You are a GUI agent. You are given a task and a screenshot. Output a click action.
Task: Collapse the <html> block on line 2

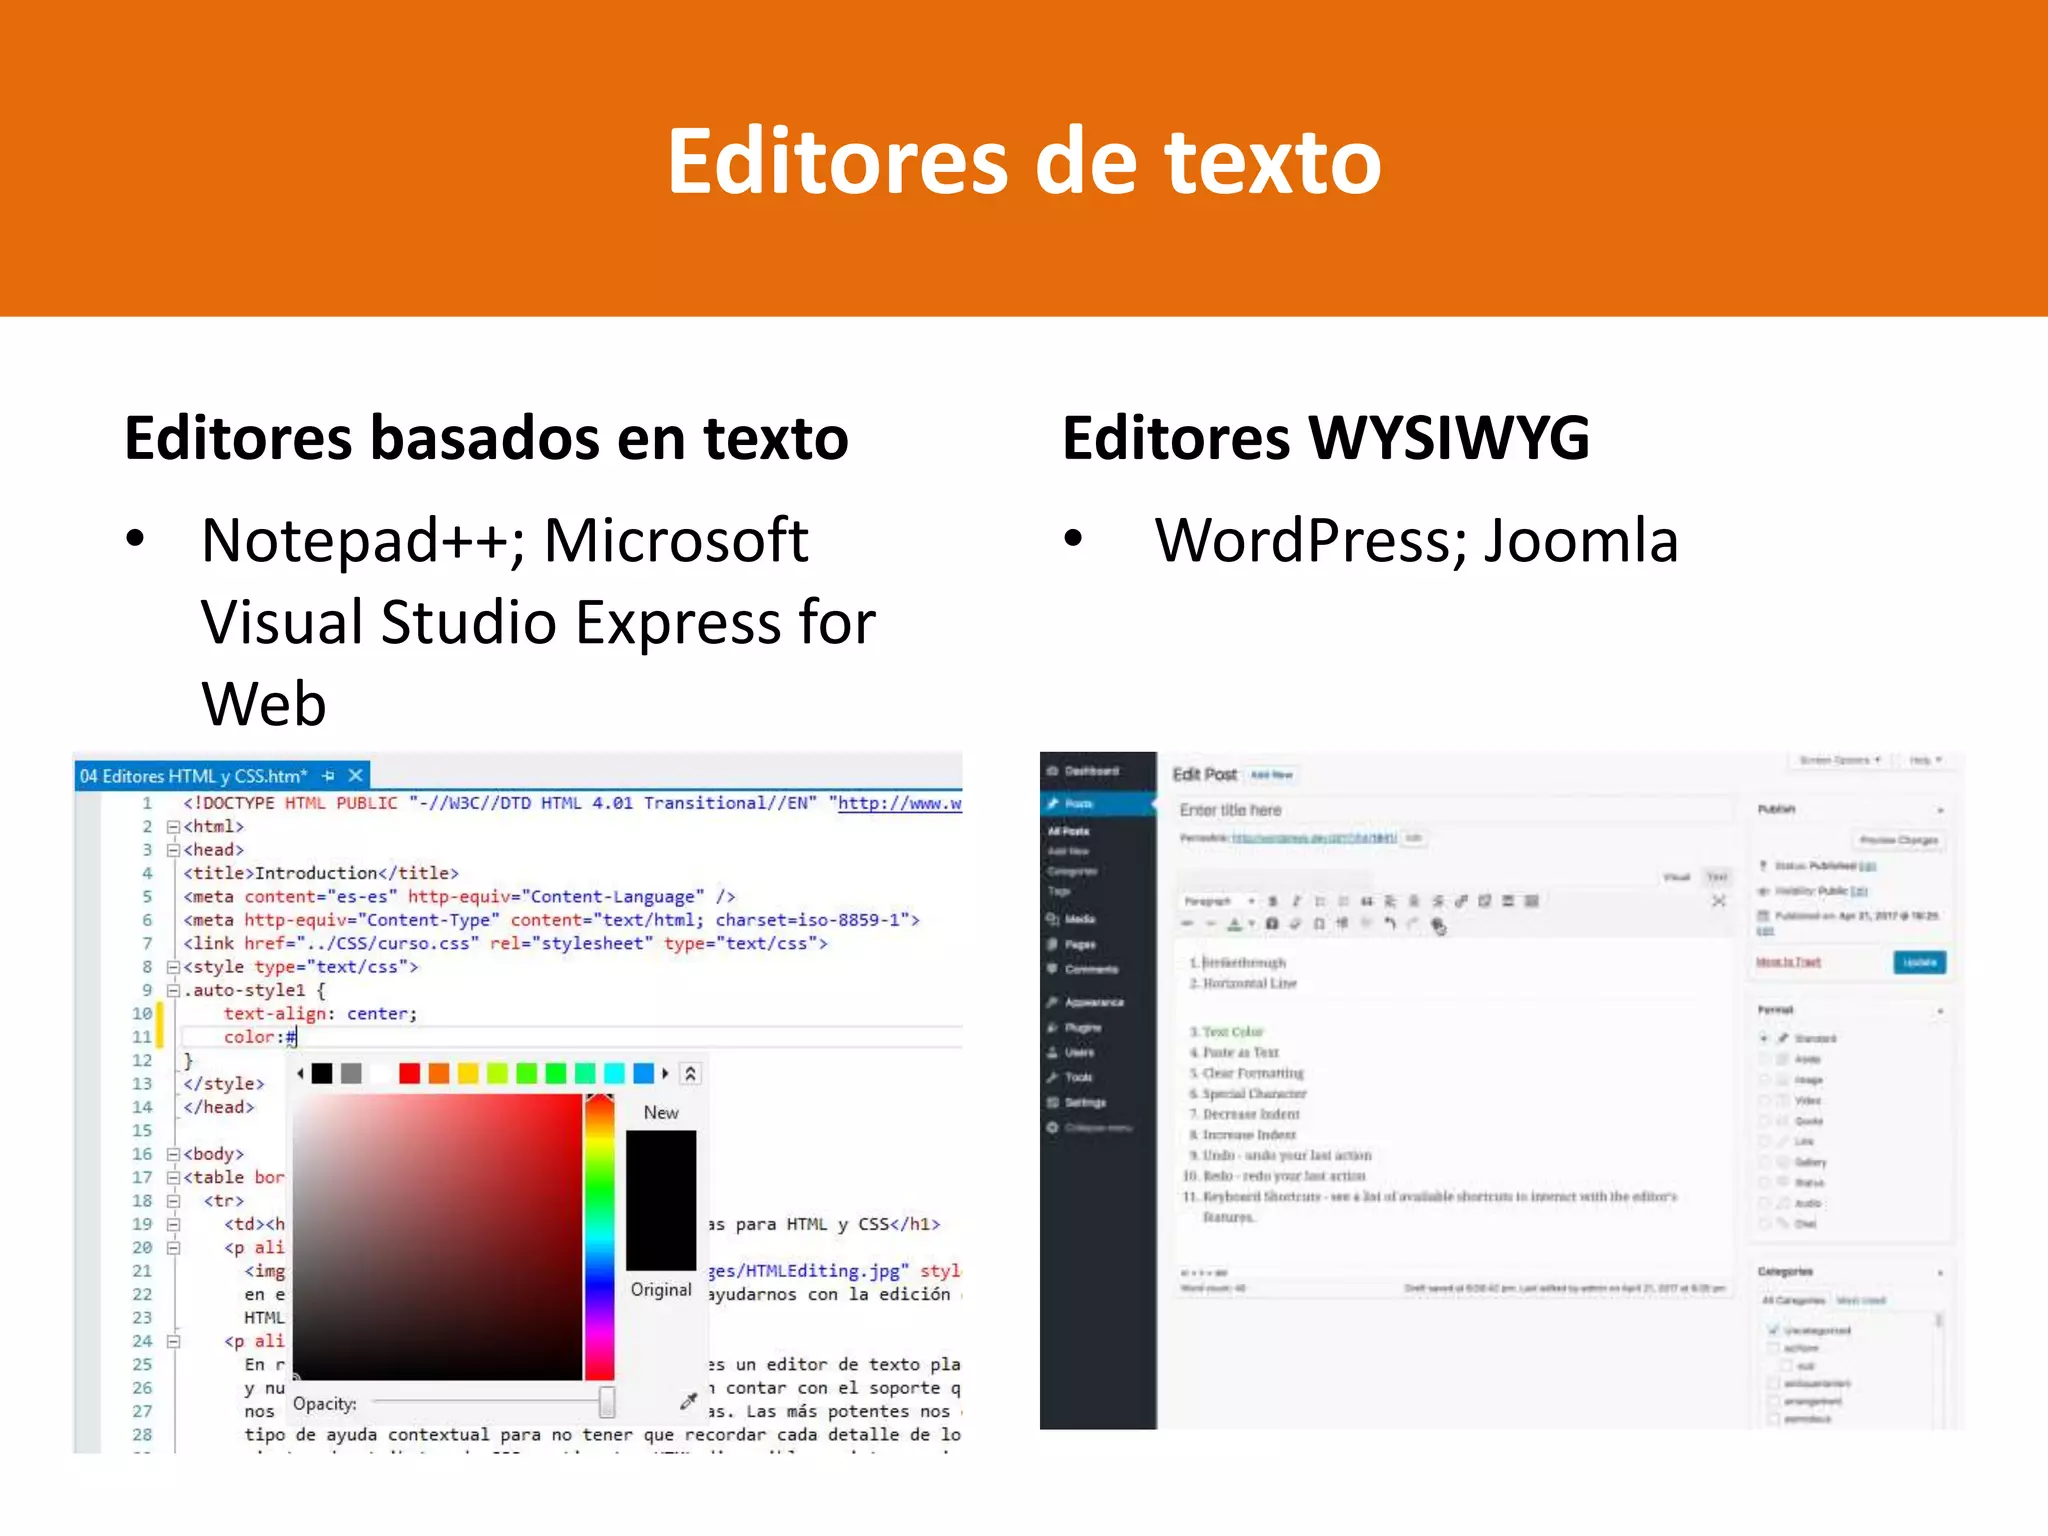pyautogui.click(x=173, y=827)
